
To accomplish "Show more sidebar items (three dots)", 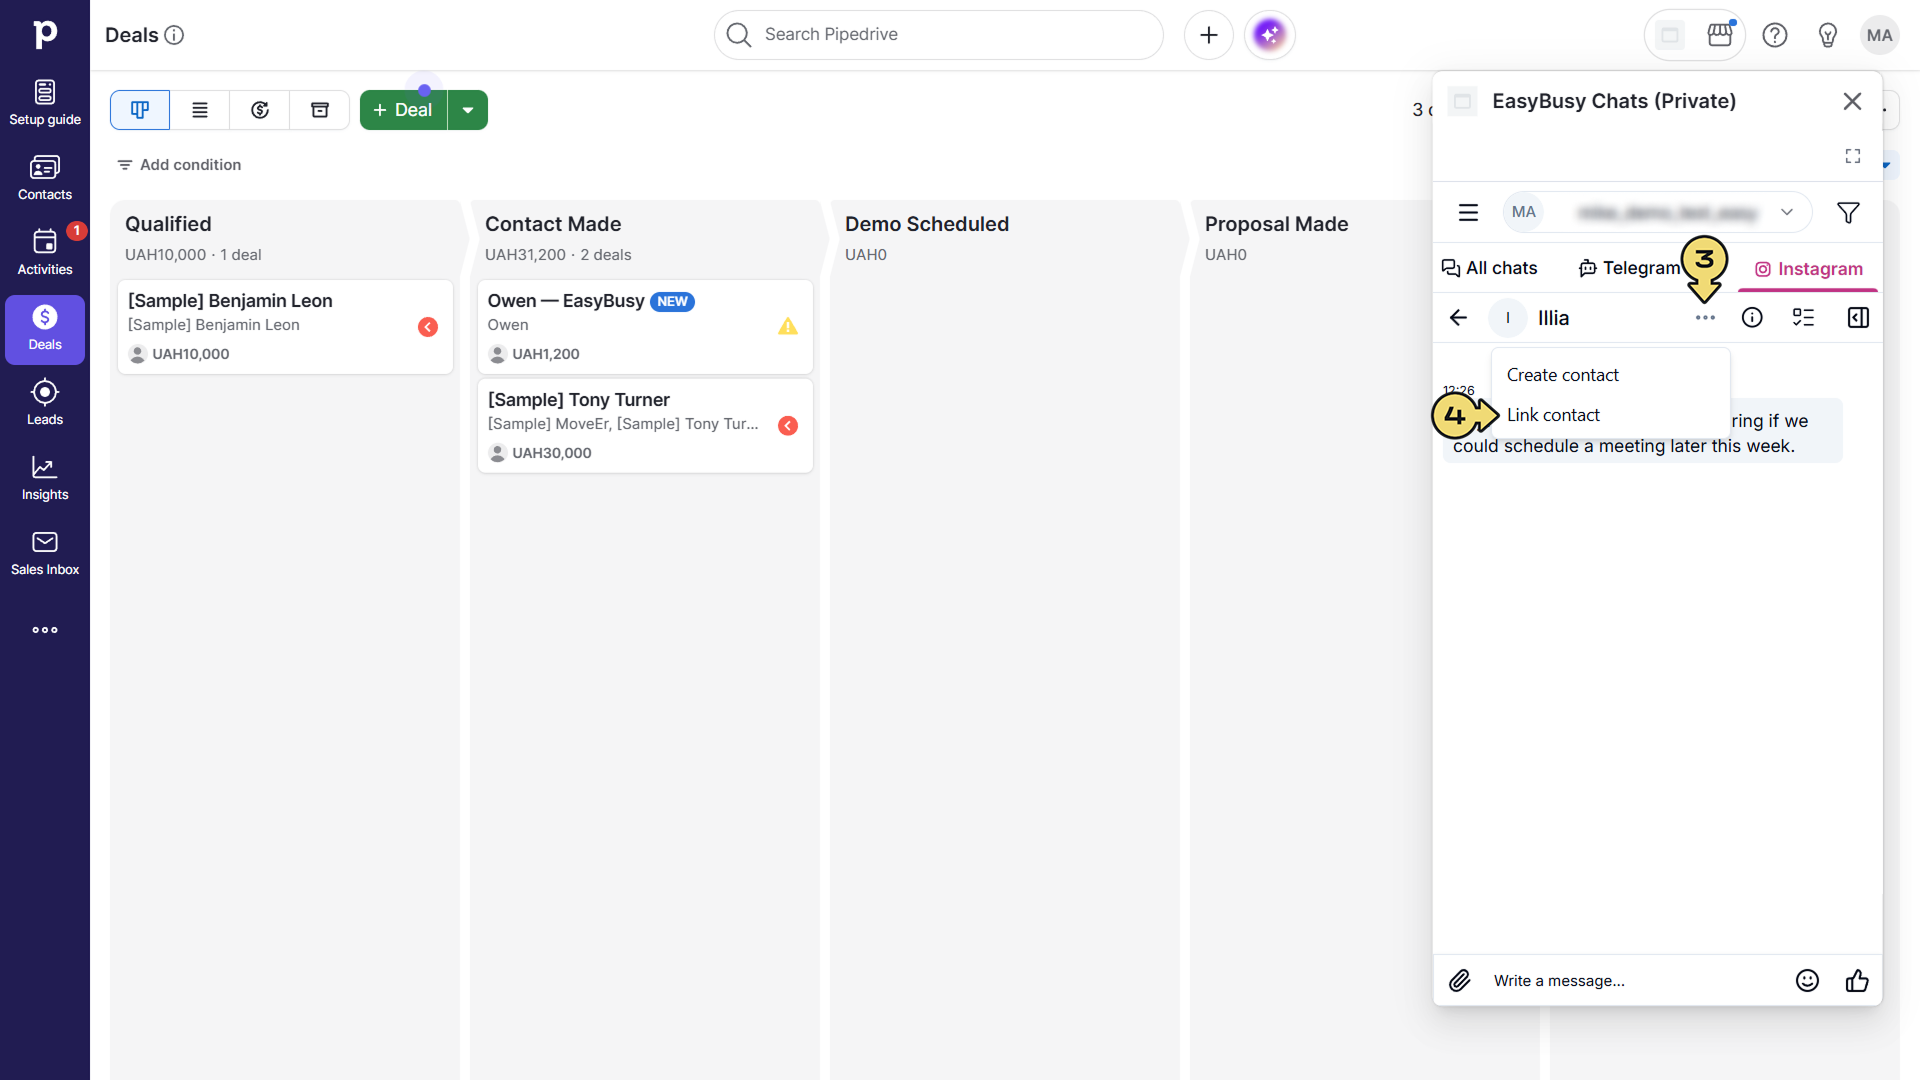I will 45,630.
